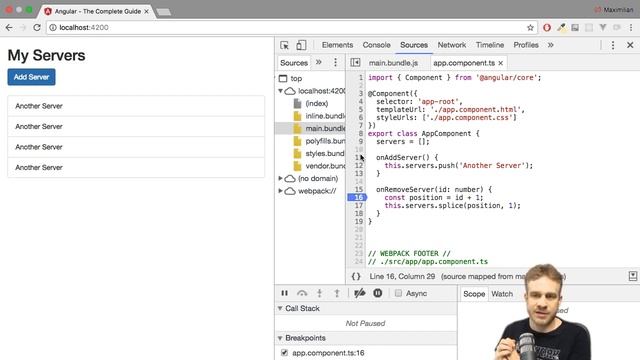
Task: Open the styles.bundle file
Action: (325, 153)
